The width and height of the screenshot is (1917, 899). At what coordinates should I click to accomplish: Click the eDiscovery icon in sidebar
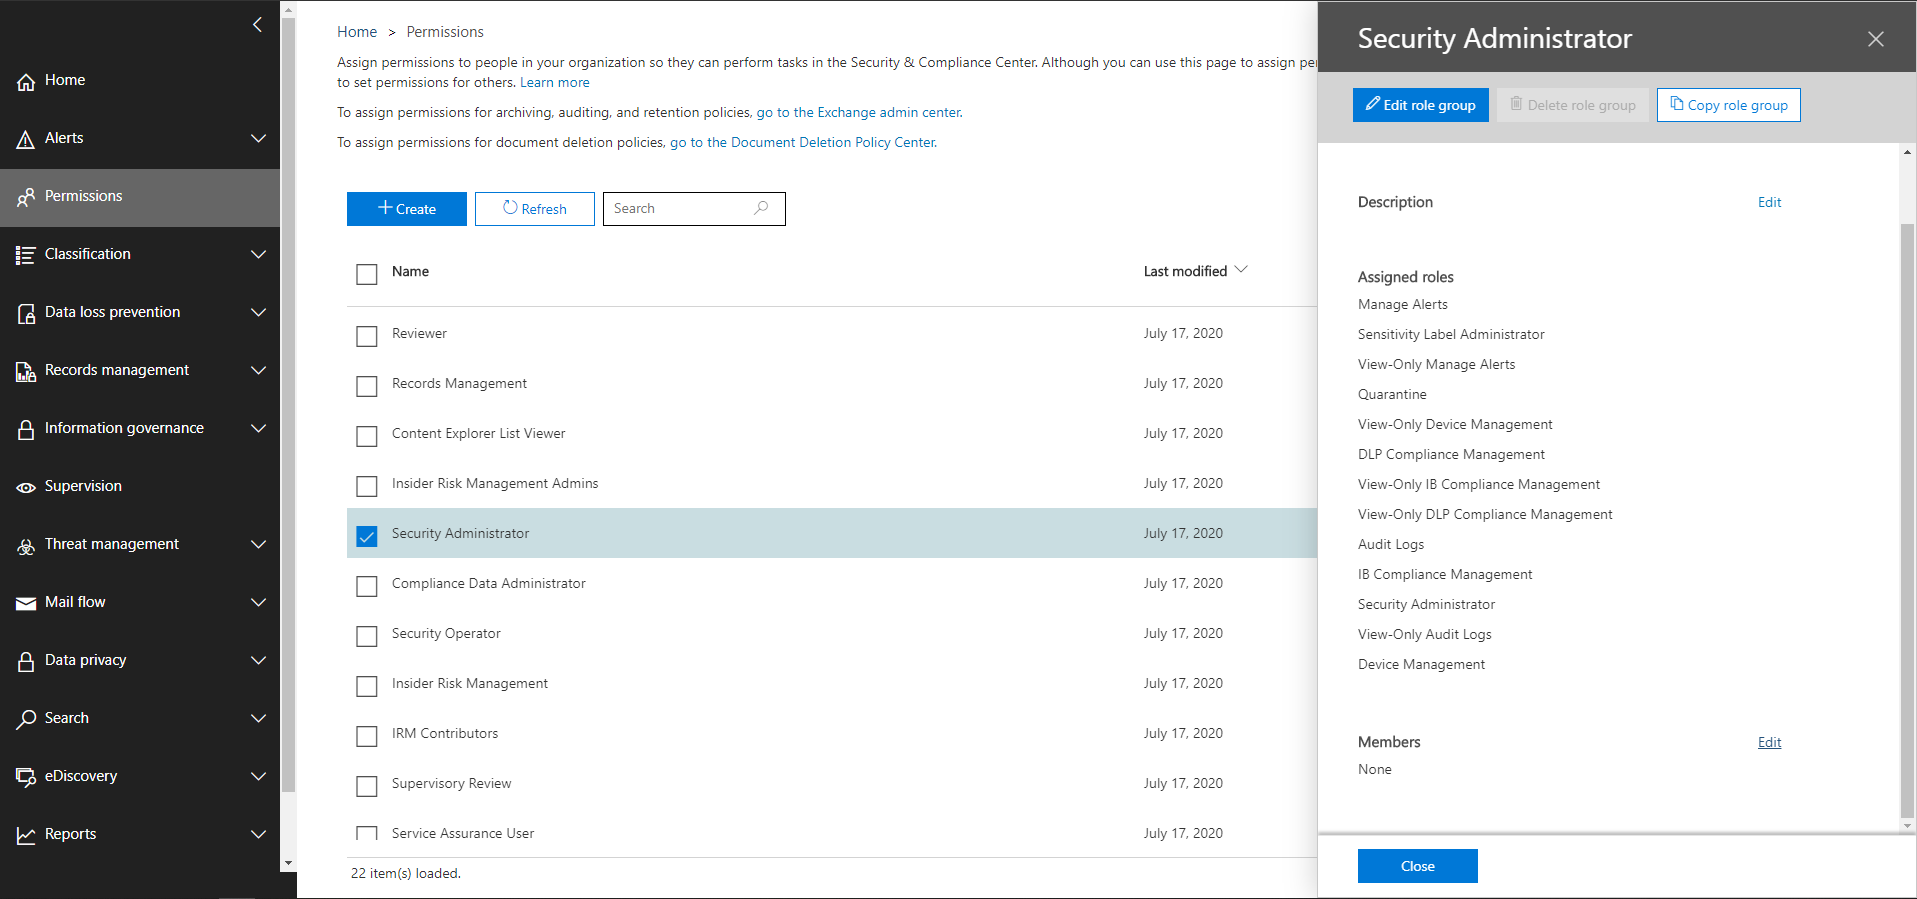click(x=26, y=777)
